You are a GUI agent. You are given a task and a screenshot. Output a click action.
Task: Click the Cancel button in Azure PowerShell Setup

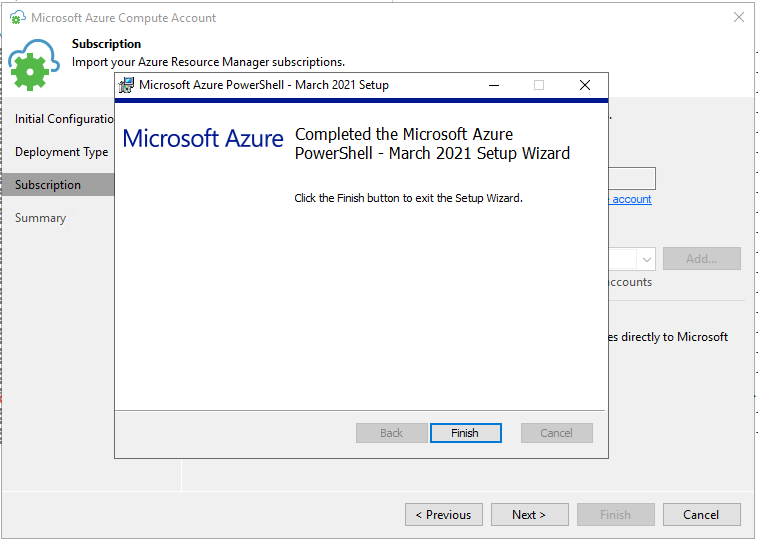[x=556, y=433]
